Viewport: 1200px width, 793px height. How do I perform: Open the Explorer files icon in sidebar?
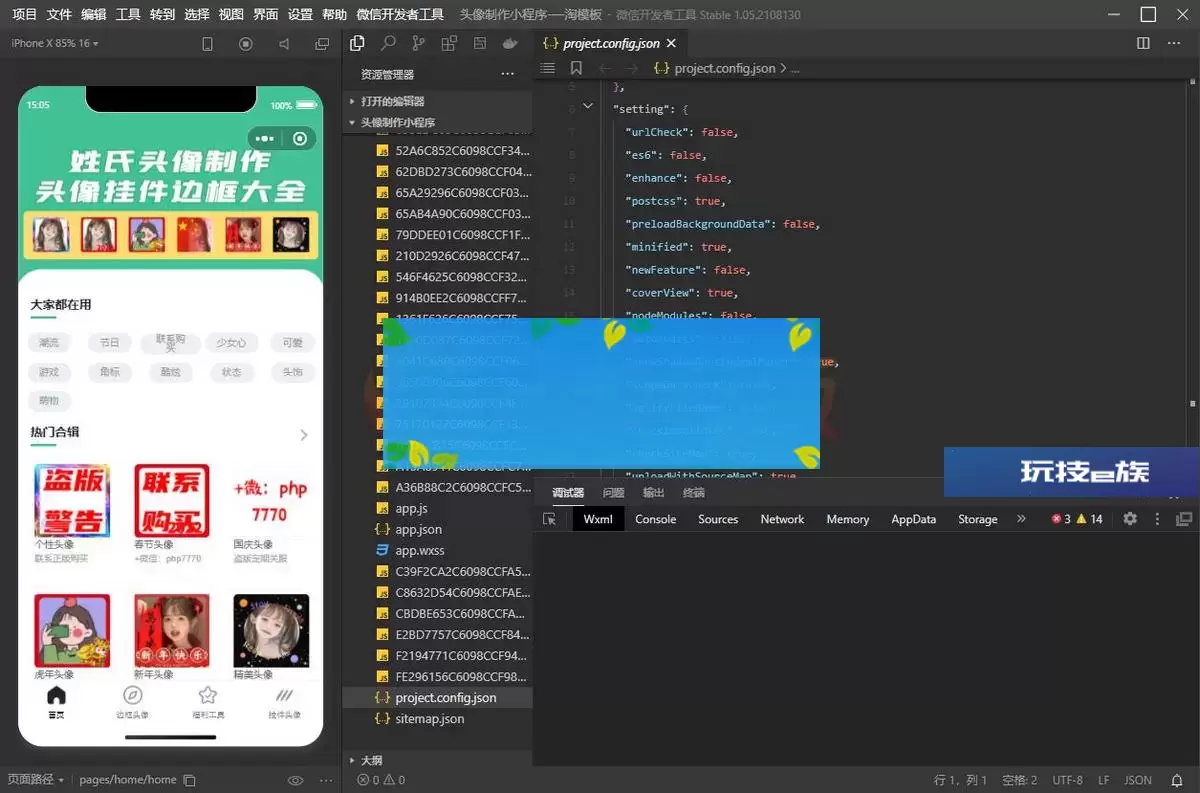pos(357,43)
